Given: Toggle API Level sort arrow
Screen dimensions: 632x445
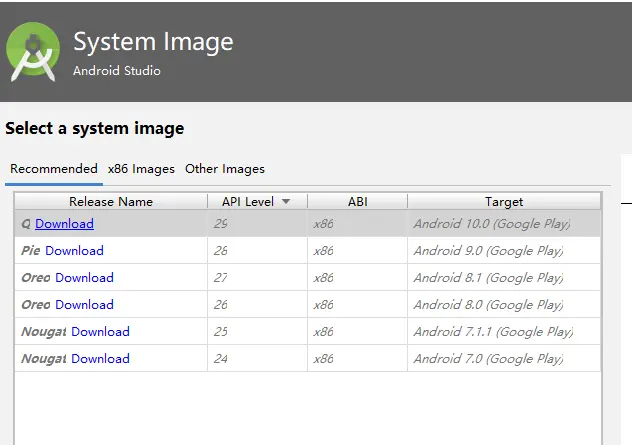Looking at the screenshot, I should coord(286,202).
